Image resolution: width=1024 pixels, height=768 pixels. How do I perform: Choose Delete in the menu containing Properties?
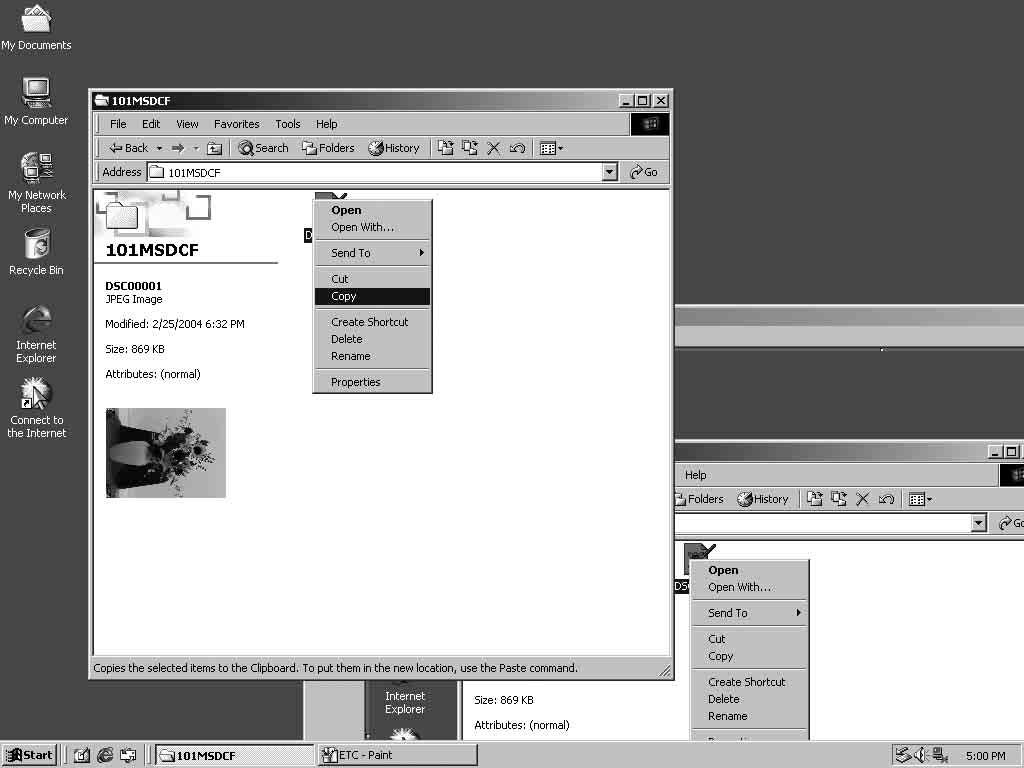(x=372, y=339)
